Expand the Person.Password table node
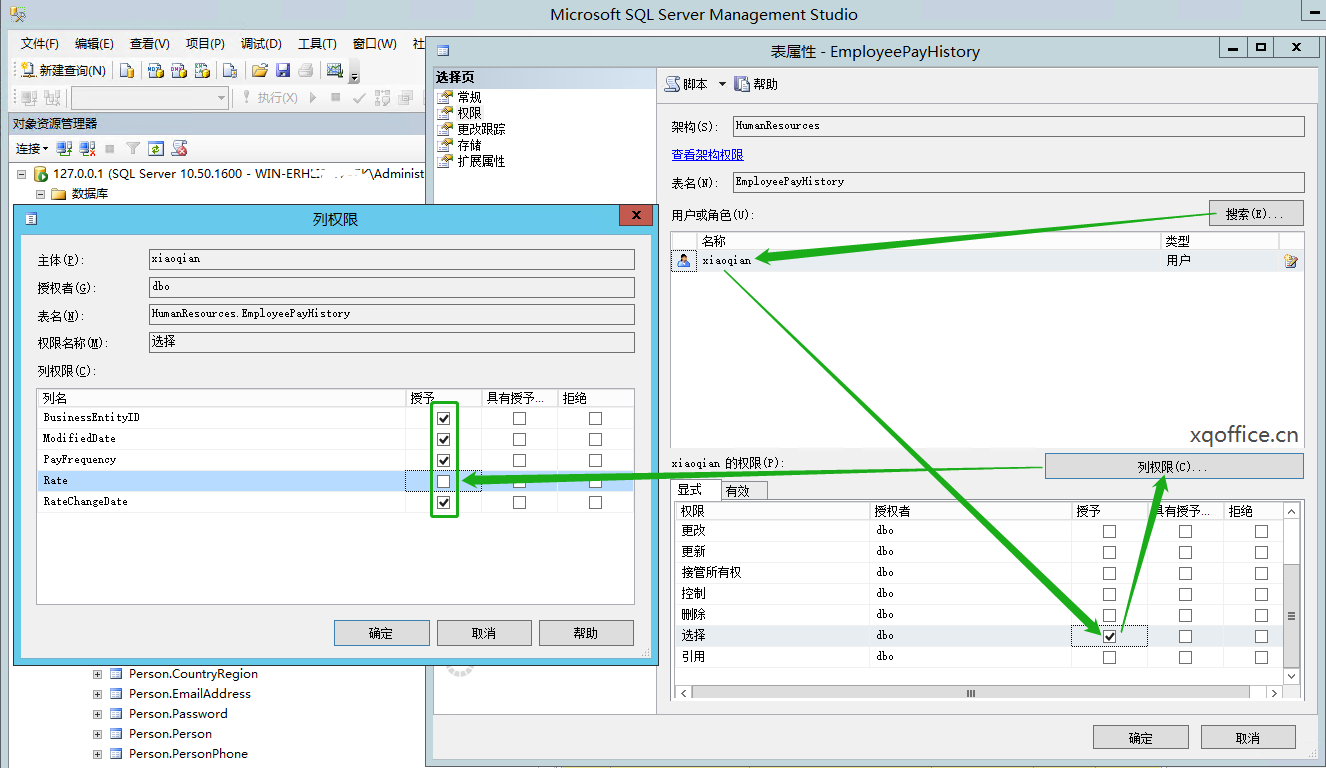 pyautogui.click(x=97, y=714)
